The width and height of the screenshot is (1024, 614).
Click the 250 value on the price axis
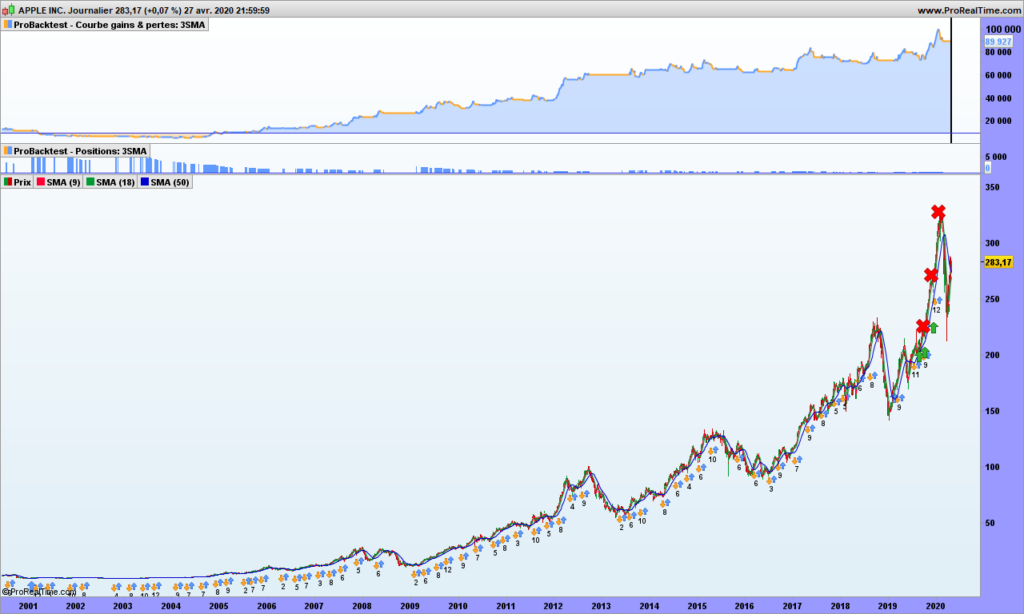(992, 299)
